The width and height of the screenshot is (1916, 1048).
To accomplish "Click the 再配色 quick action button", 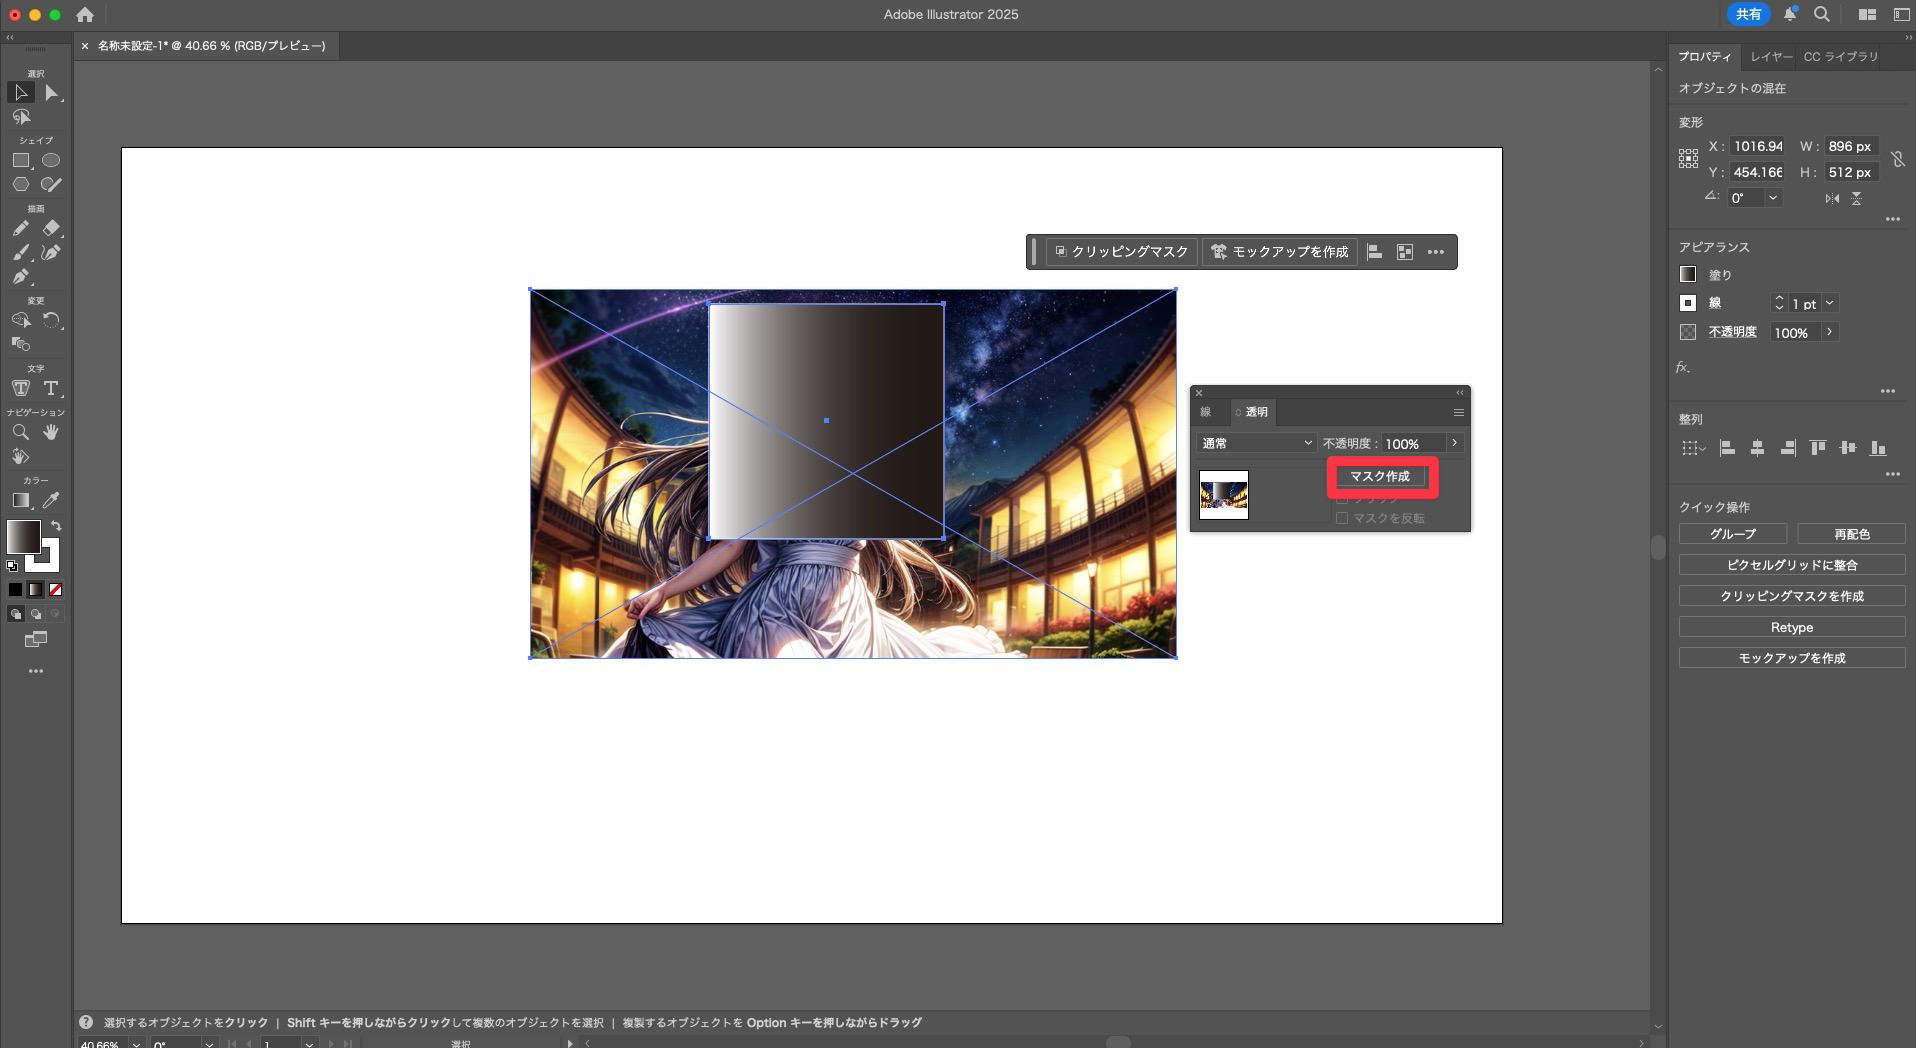I will 1851,534.
